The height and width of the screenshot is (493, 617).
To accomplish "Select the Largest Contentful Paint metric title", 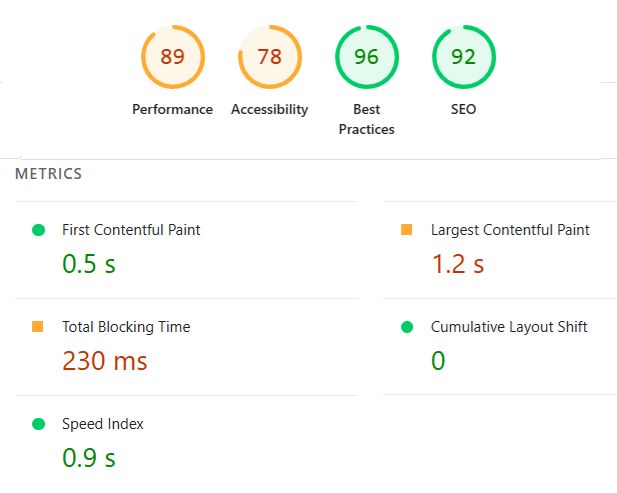I will tap(510, 230).
